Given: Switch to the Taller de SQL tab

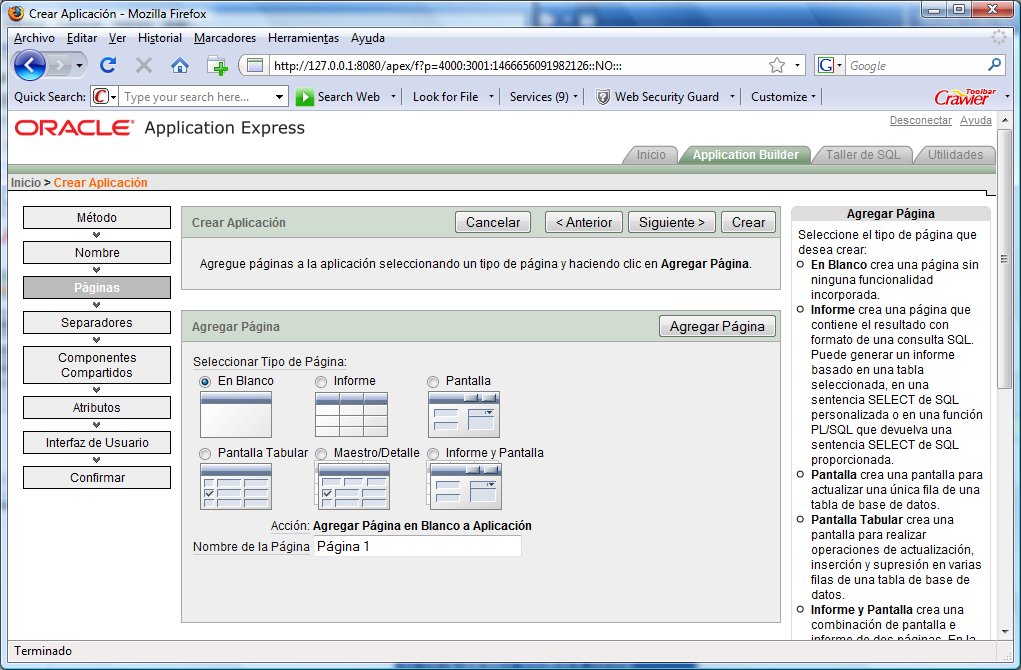Looking at the screenshot, I should [x=863, y=155].
